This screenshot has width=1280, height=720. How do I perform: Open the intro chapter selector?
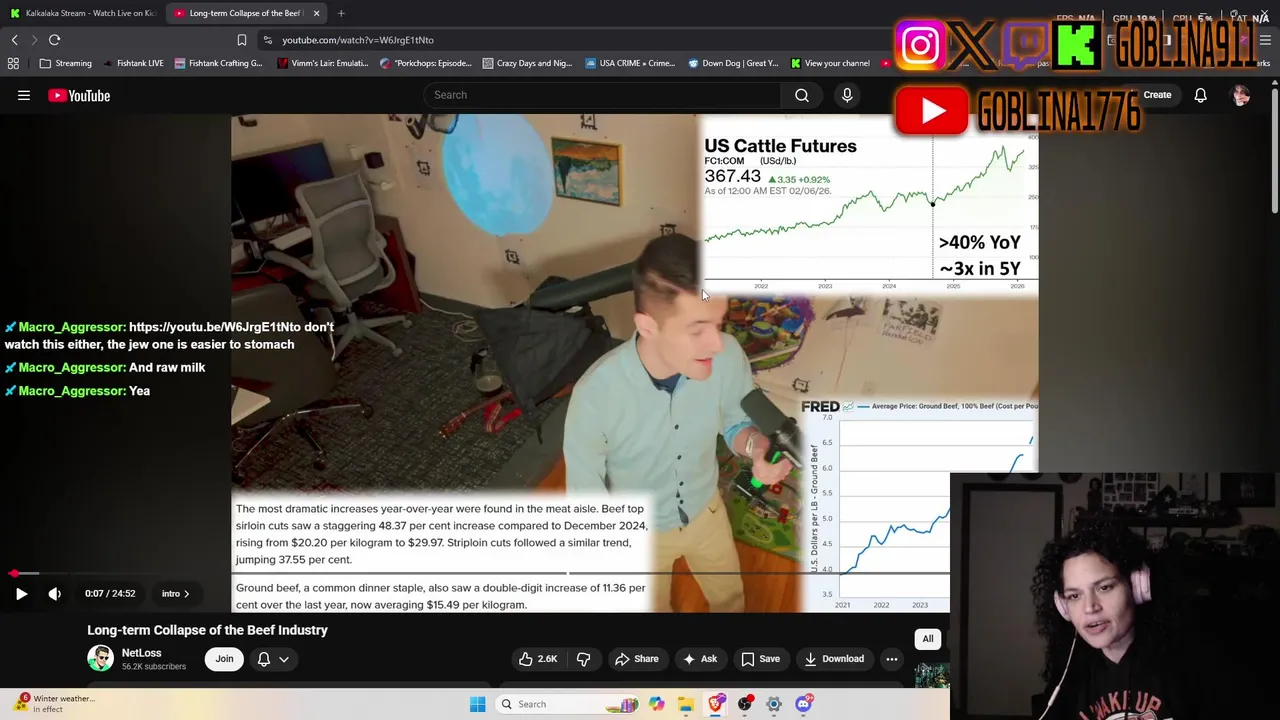[175, 594]
